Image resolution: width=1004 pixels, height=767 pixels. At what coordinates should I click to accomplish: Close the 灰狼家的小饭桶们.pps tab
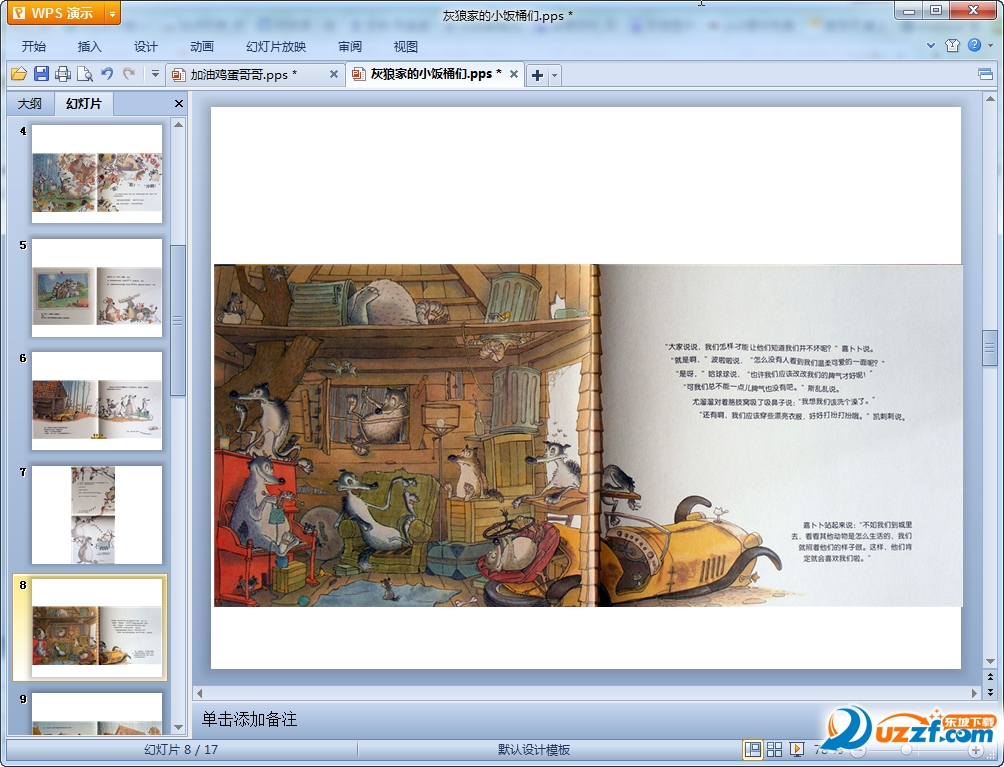pos(514,74)
